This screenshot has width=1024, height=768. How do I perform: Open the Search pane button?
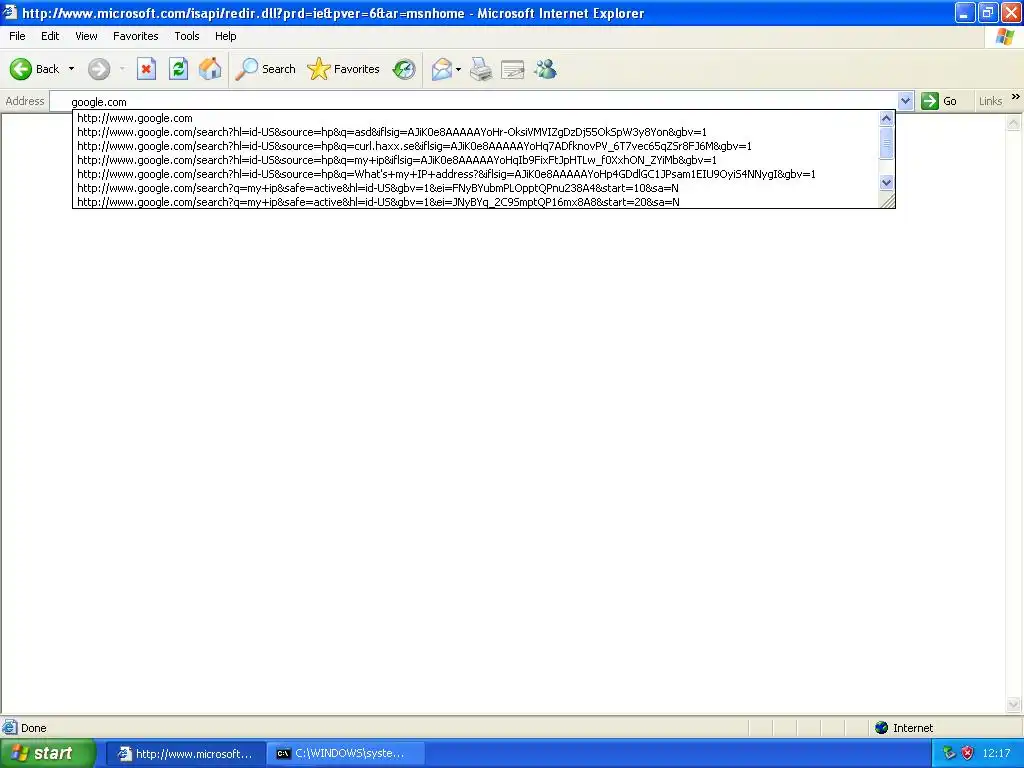[x=266, y=69]
